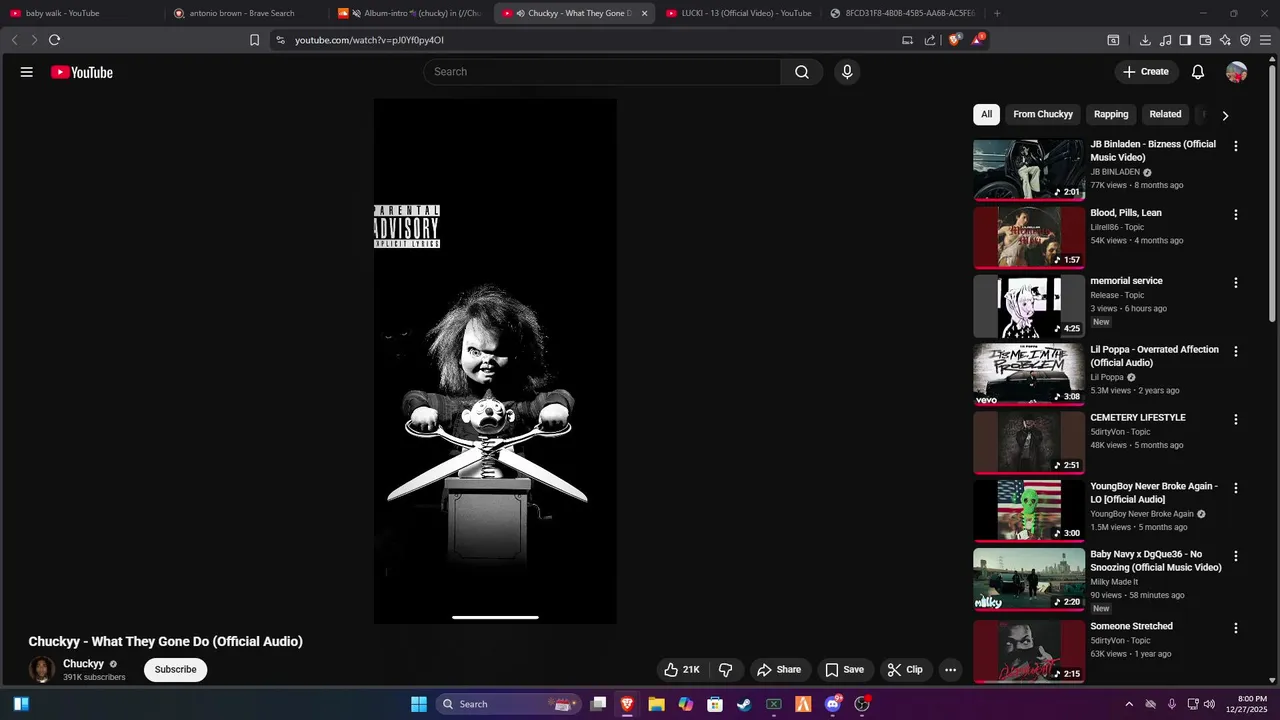The image size is (1280, 720).
Task: Open Steam from the taskbar
Action: click(x=744, y=704)
